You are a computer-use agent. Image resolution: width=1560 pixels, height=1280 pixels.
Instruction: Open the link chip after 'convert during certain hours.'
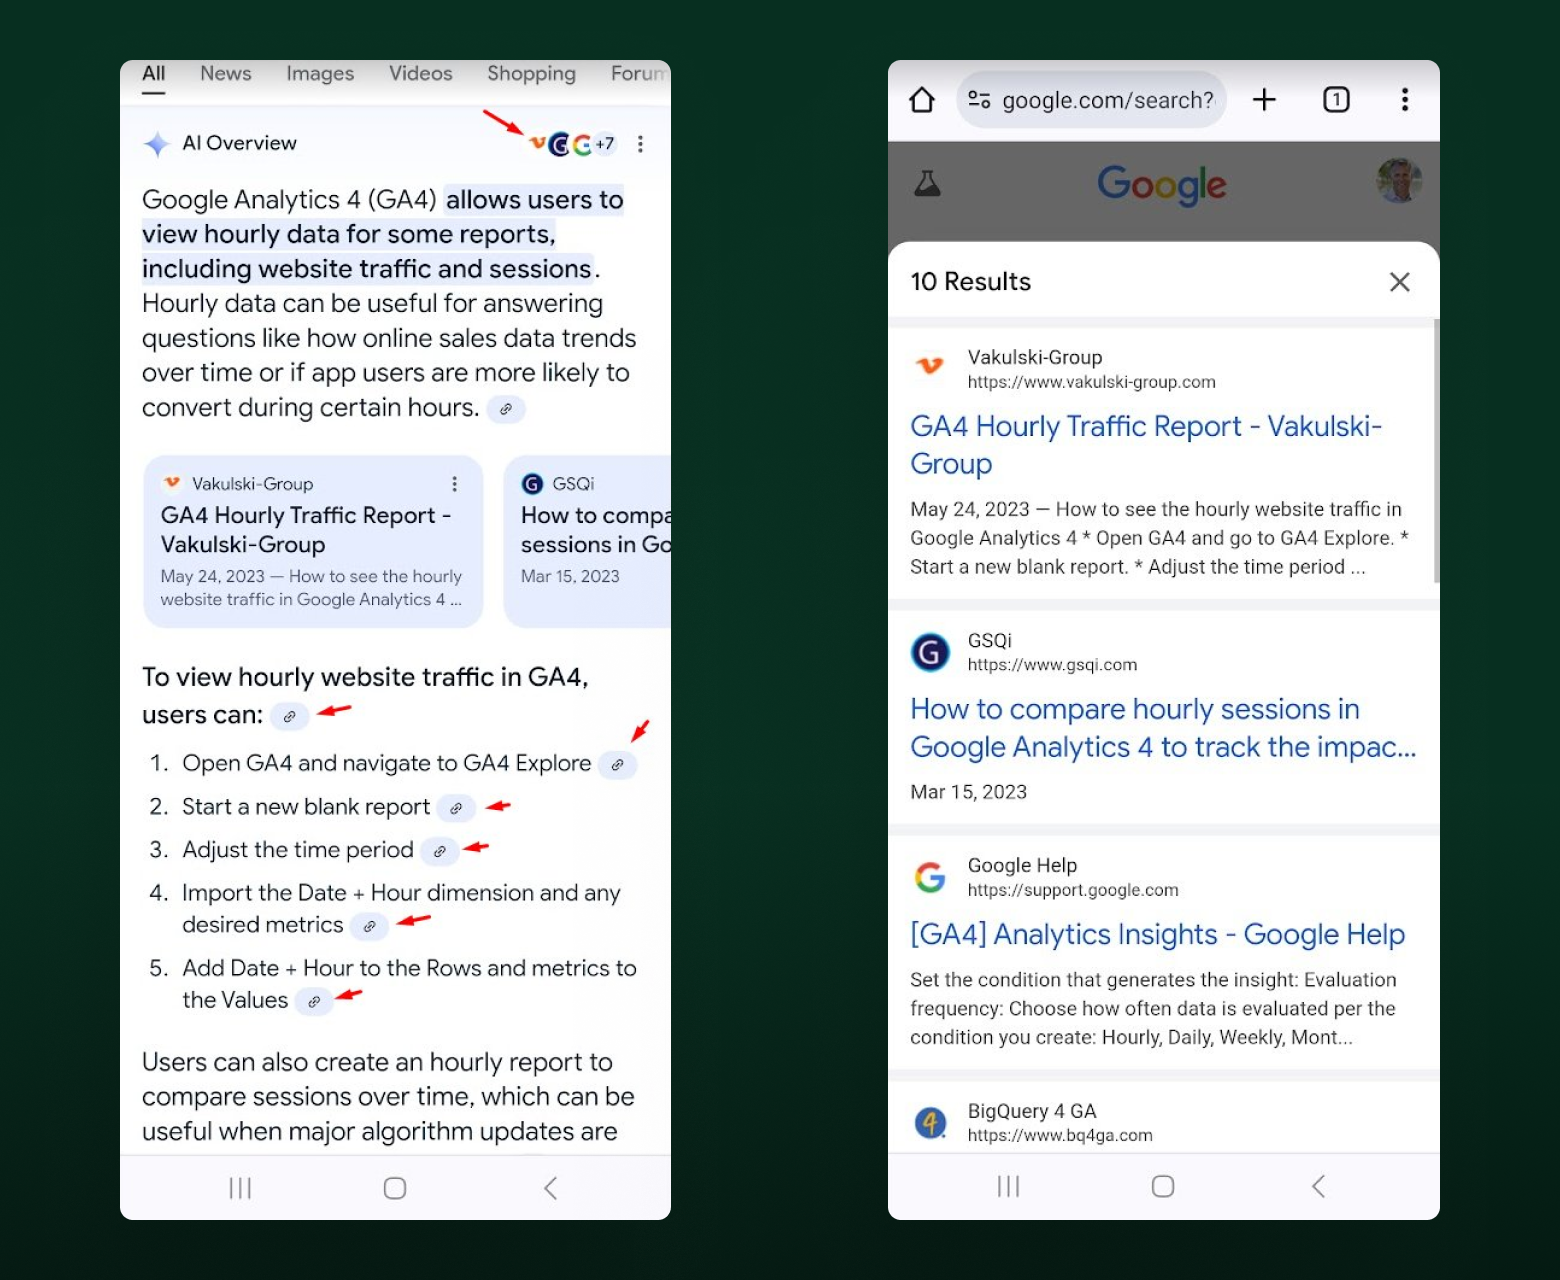(x=506, y=409)
